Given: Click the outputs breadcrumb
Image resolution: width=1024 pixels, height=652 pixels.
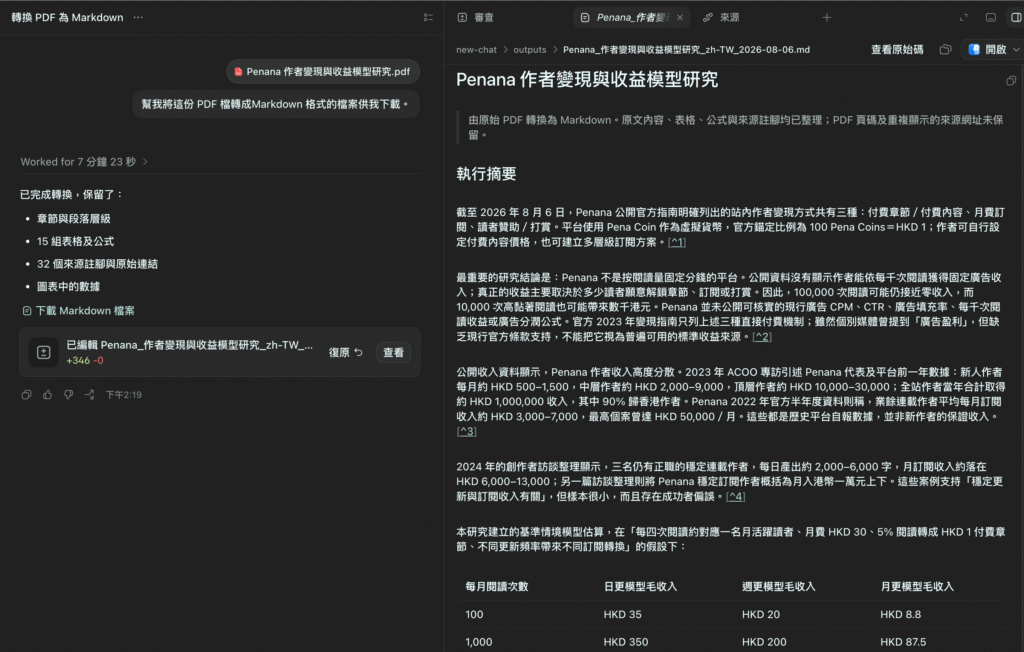Looking at the screenshot, I should 530,50.
